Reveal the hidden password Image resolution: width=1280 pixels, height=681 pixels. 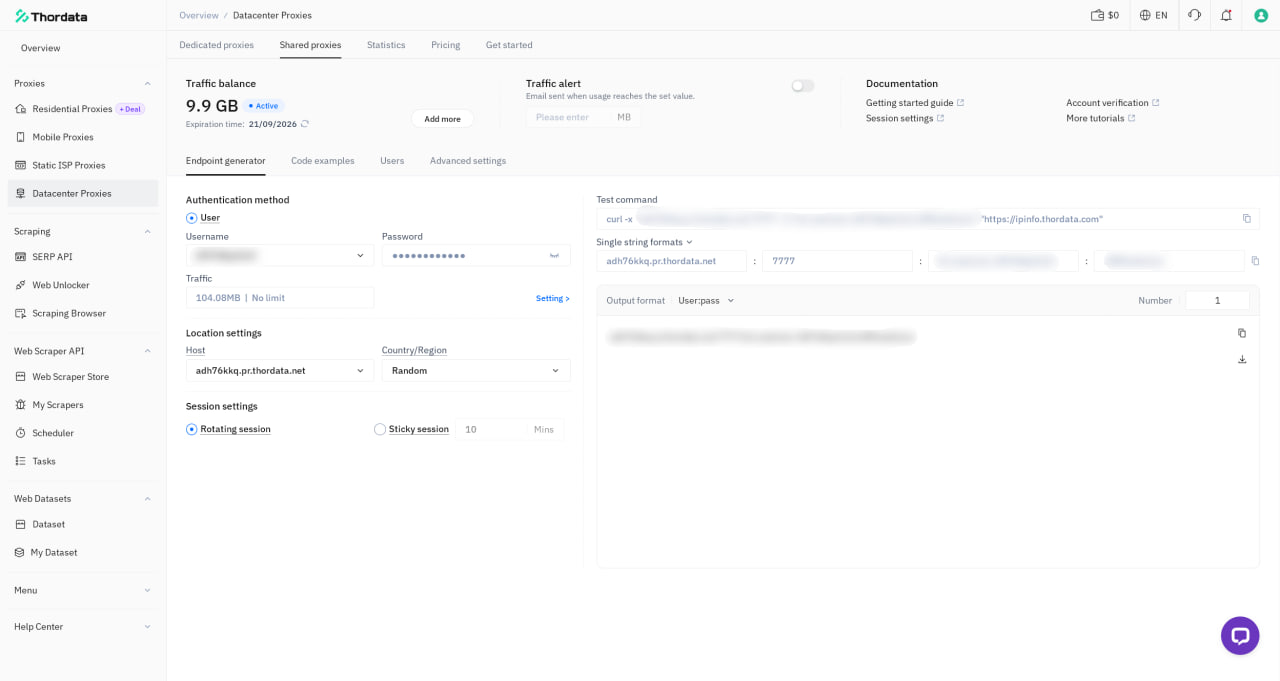coord(554,255)
